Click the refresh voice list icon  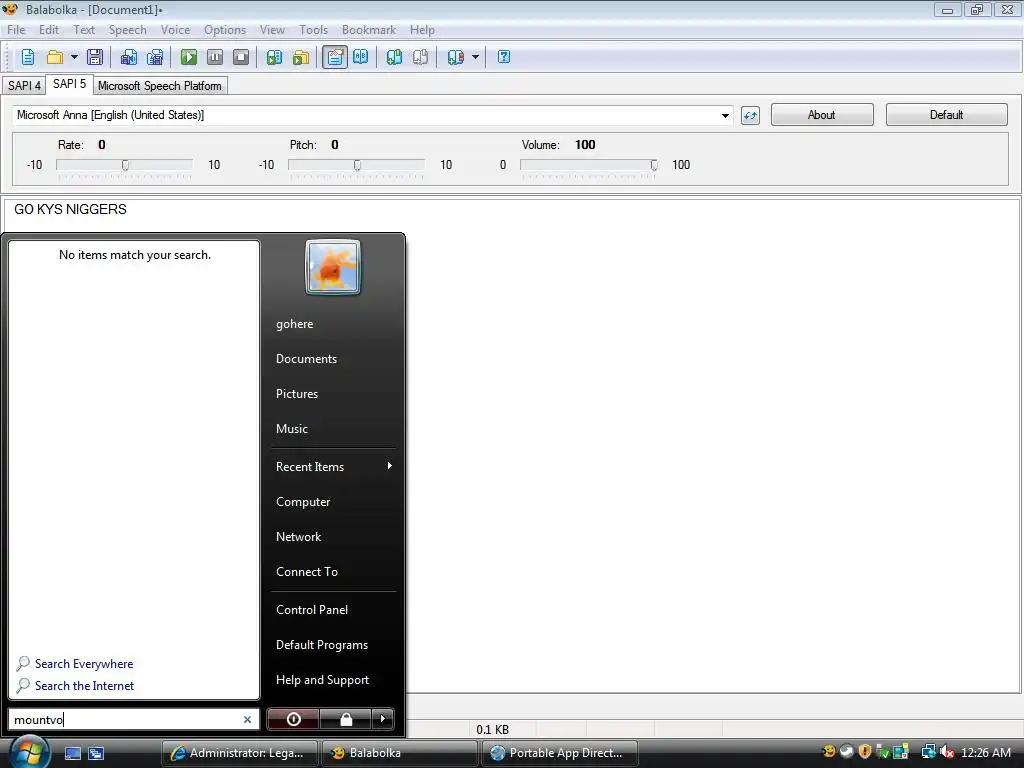(750, 116)
